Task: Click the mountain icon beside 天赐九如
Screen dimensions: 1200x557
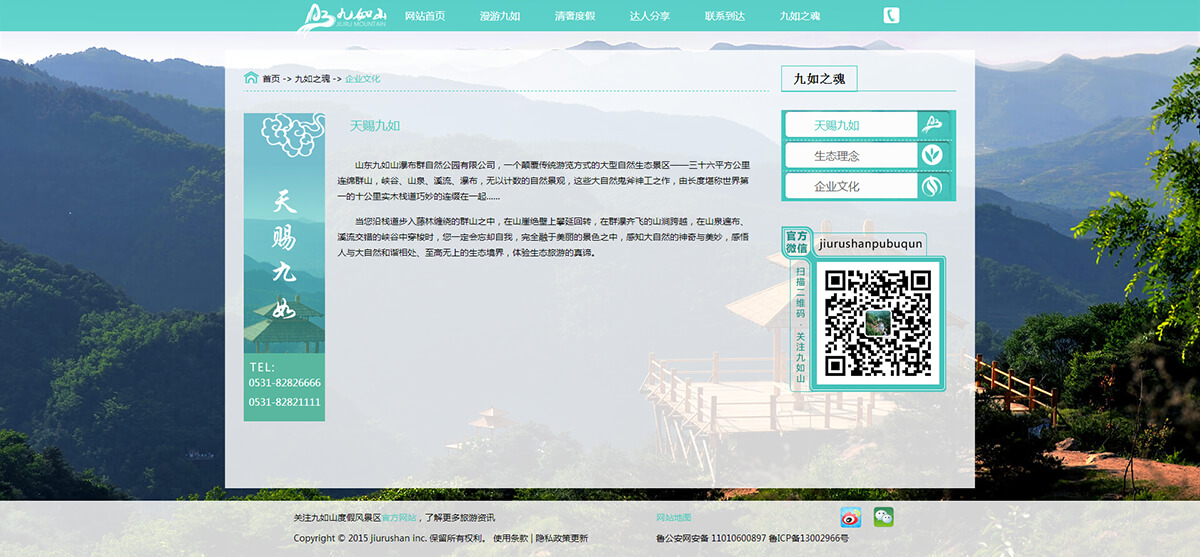Action: [x=932, y=125]
